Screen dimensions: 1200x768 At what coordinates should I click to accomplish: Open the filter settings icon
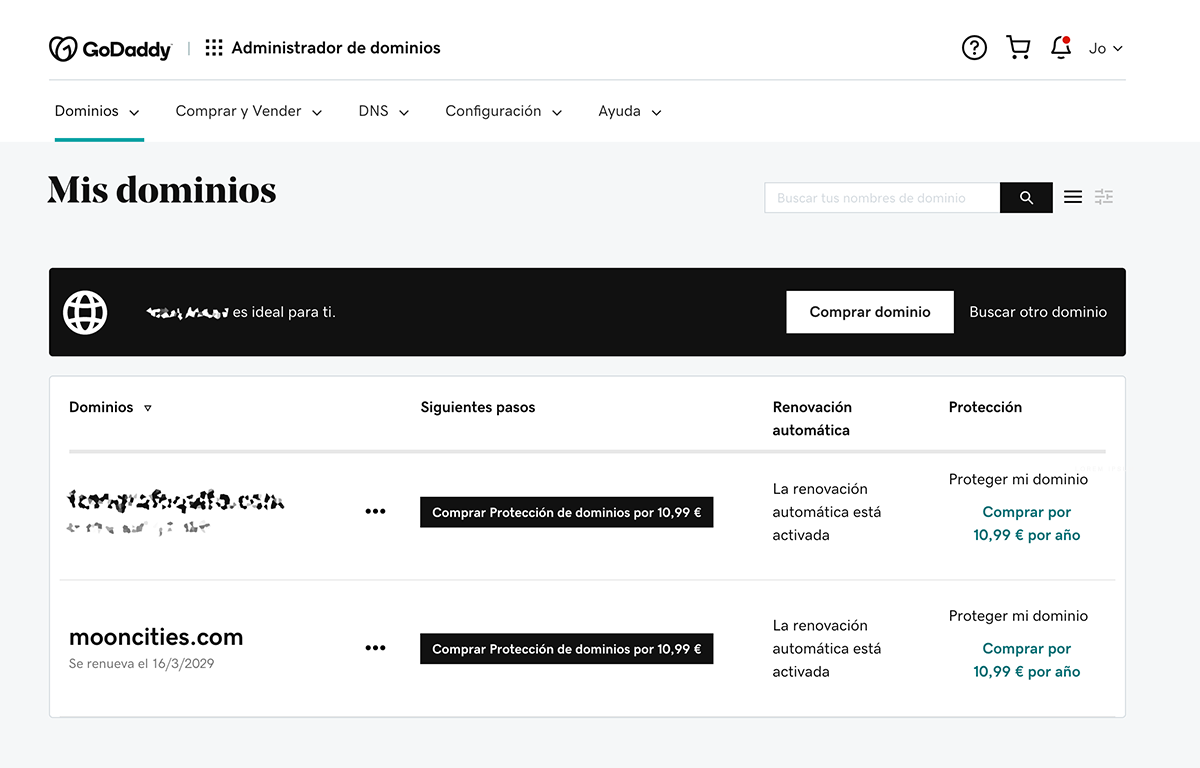click(x=1104, y=197)
